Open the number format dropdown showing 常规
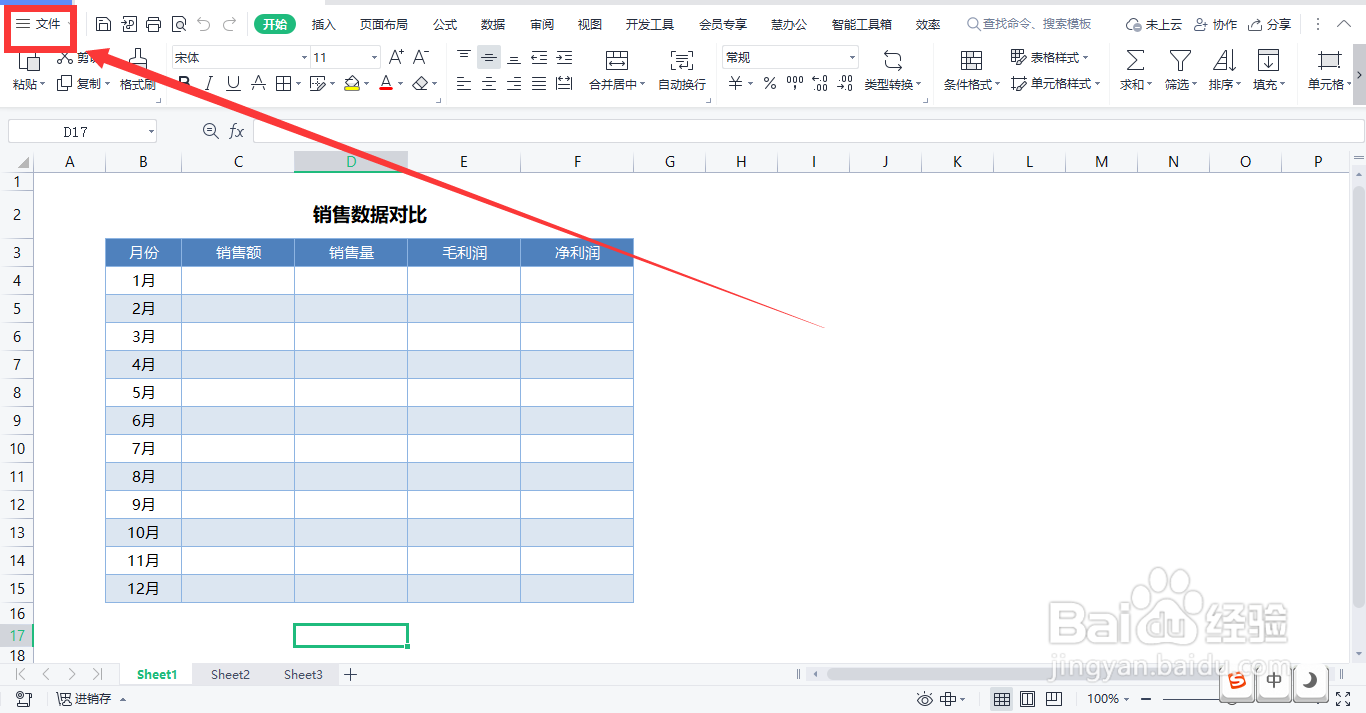 [852, 58]
